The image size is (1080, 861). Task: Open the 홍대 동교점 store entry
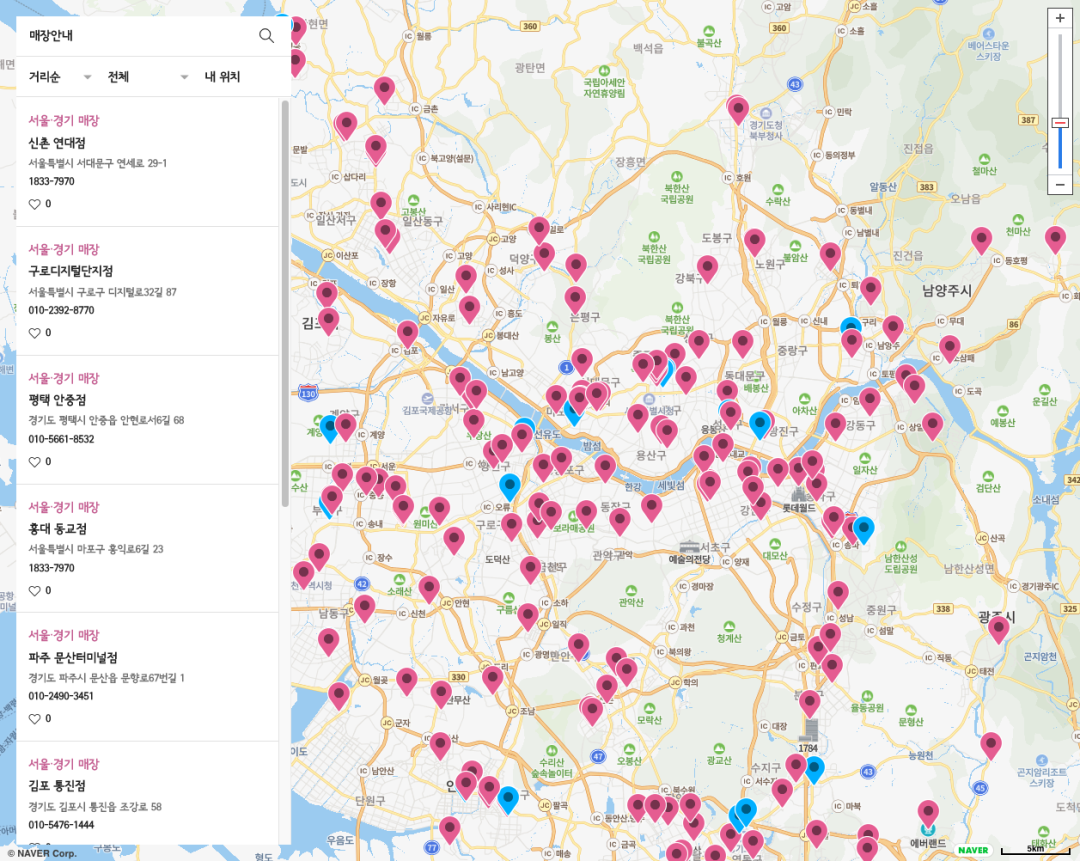click(58, 528)
